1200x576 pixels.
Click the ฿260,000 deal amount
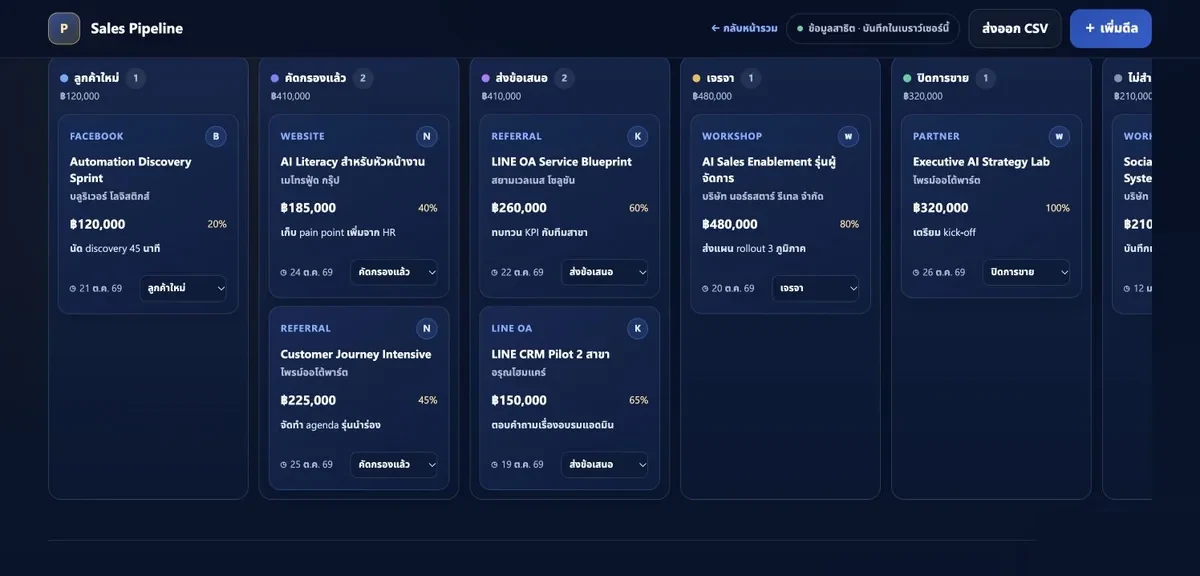tap(519, 208)
